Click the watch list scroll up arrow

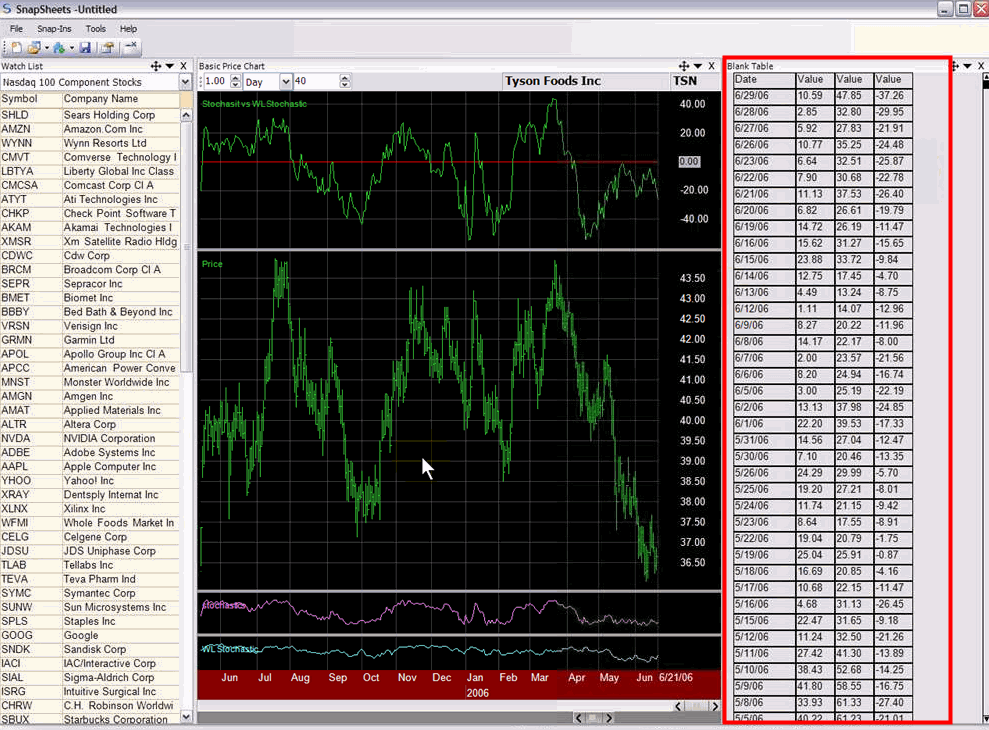click(186, 115)
